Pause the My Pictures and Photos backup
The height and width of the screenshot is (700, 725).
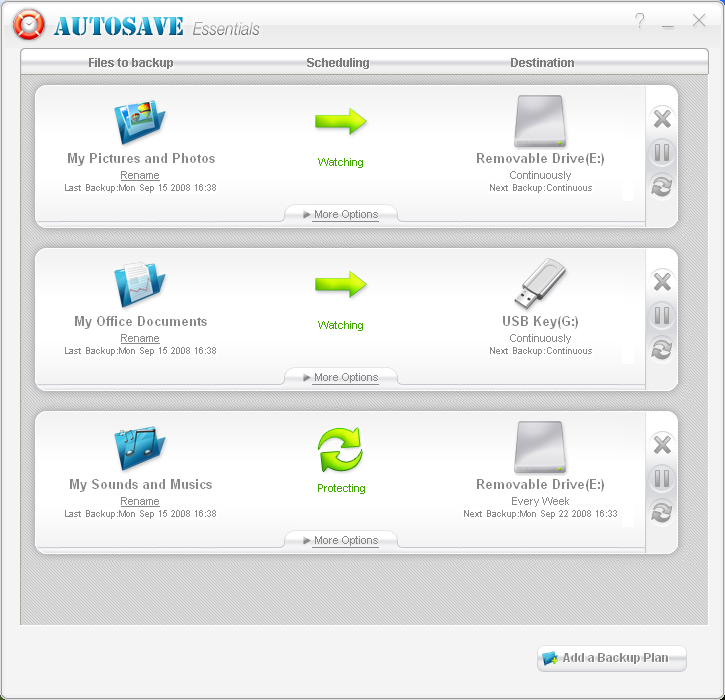click(661, 153)
